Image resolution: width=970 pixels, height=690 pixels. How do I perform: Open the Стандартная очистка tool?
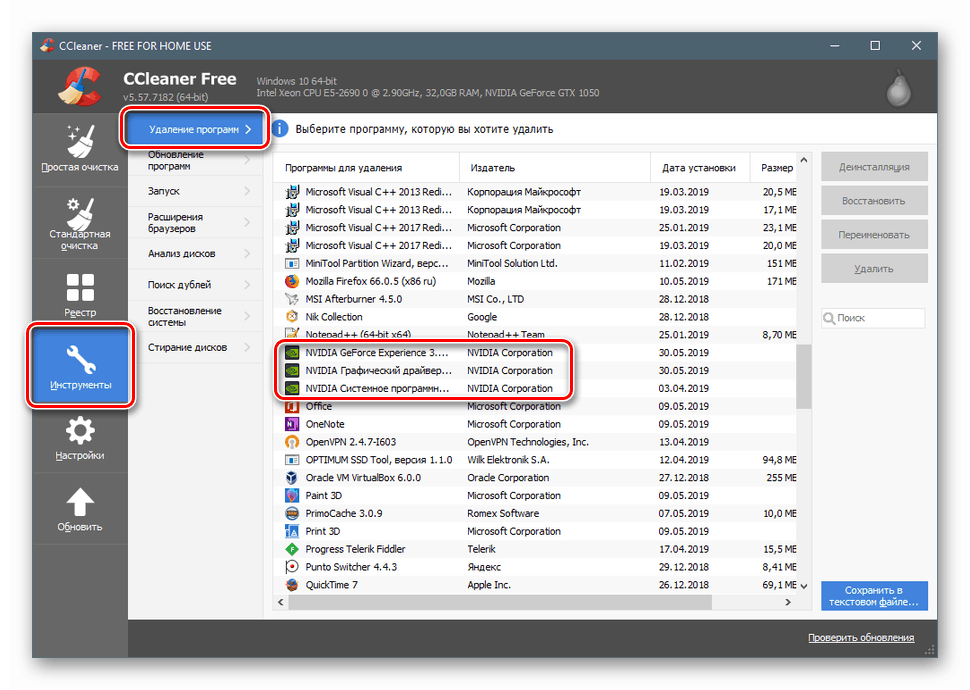pos(79,221)
